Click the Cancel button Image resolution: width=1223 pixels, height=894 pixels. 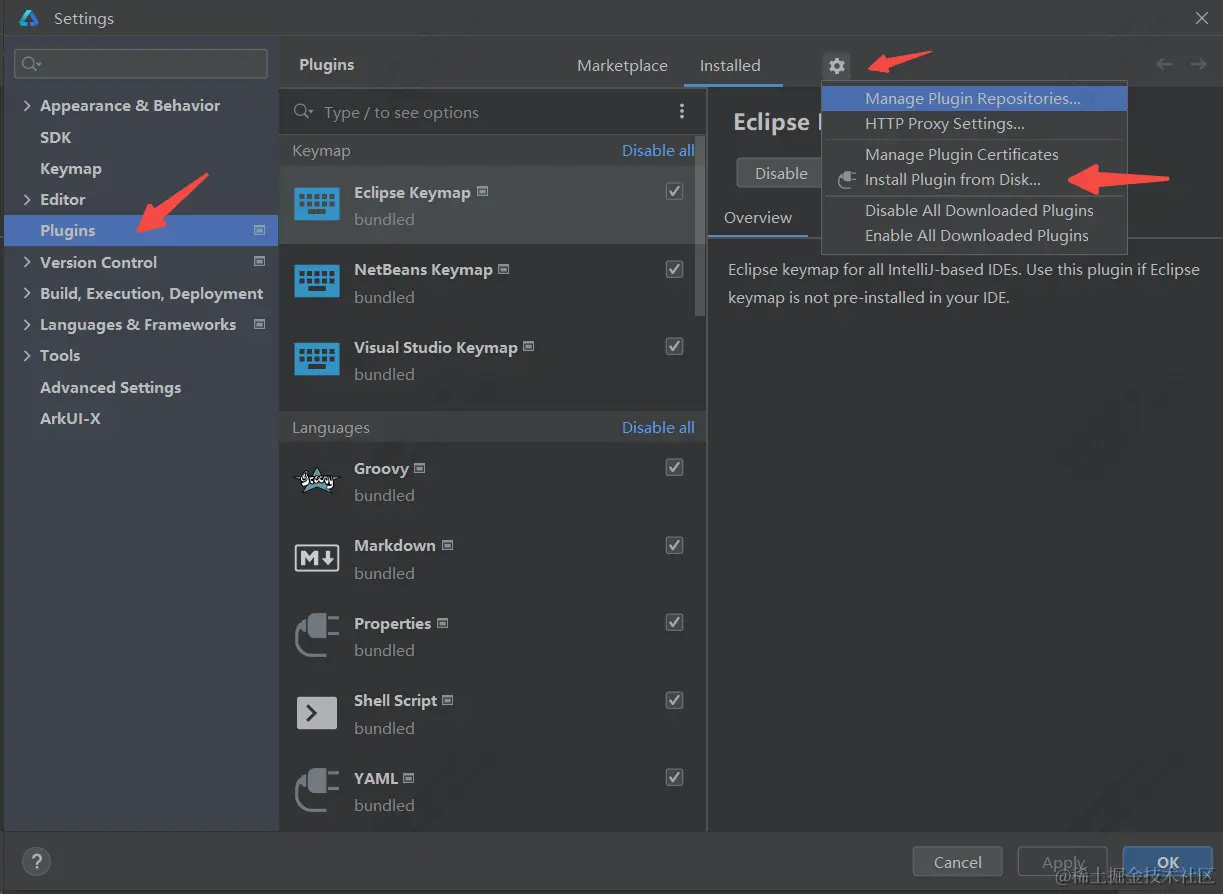(958, 862)
